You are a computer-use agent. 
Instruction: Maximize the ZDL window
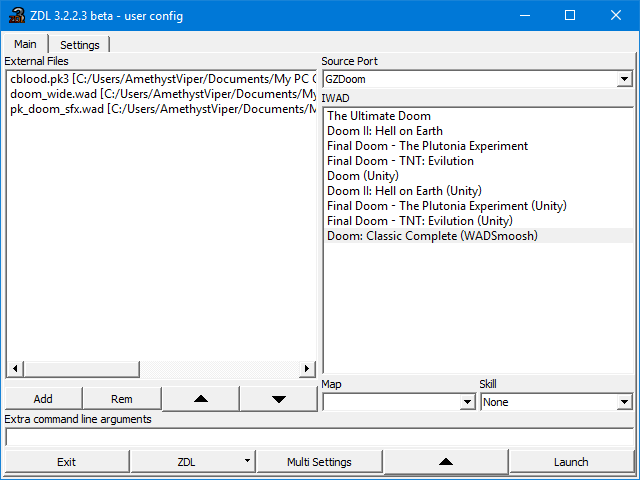(x=570, y=16)
